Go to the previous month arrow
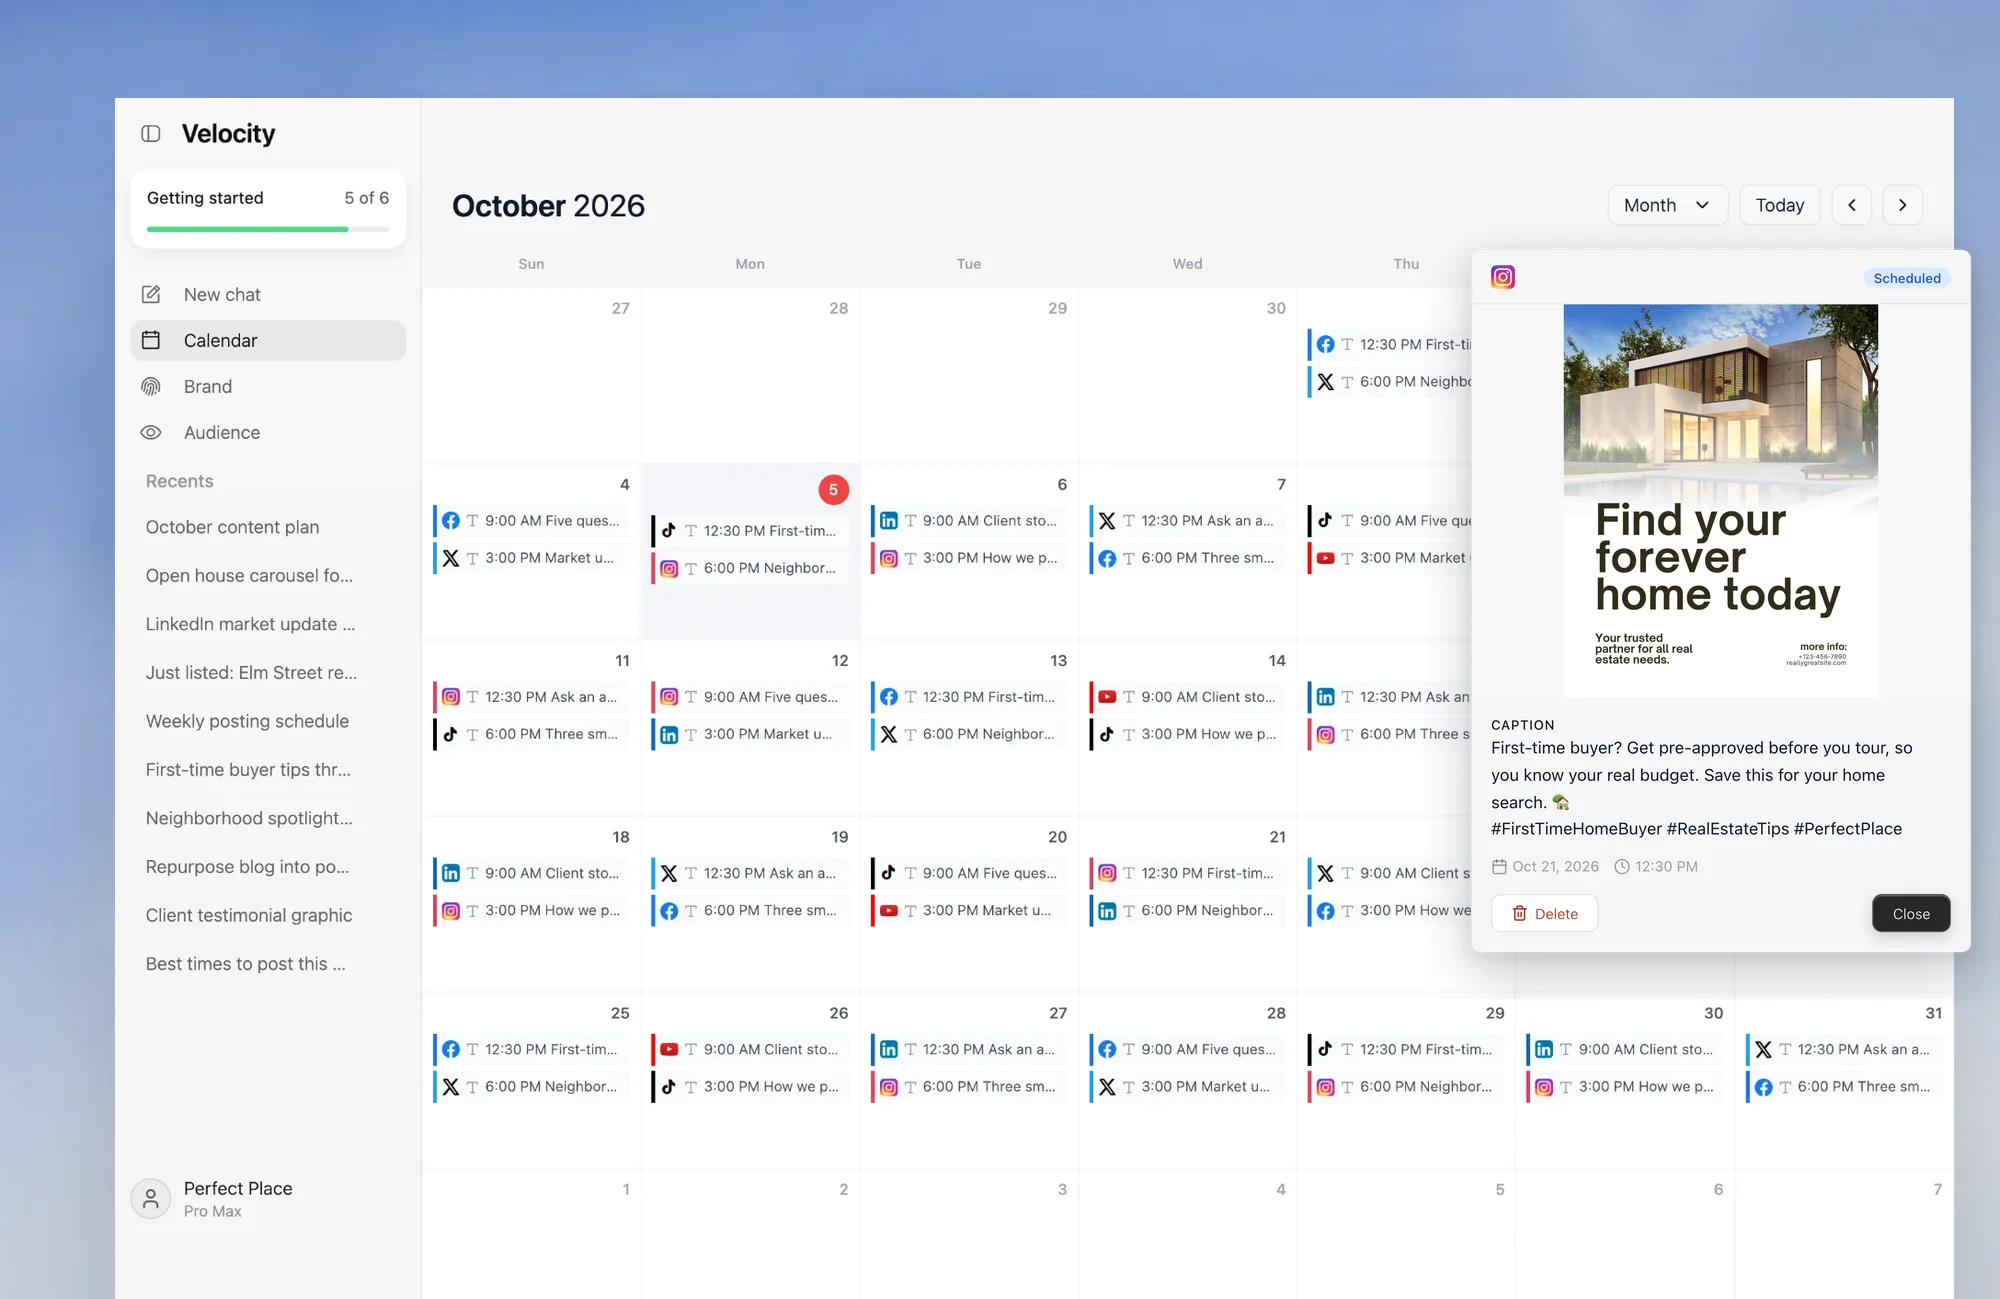 1852,205
